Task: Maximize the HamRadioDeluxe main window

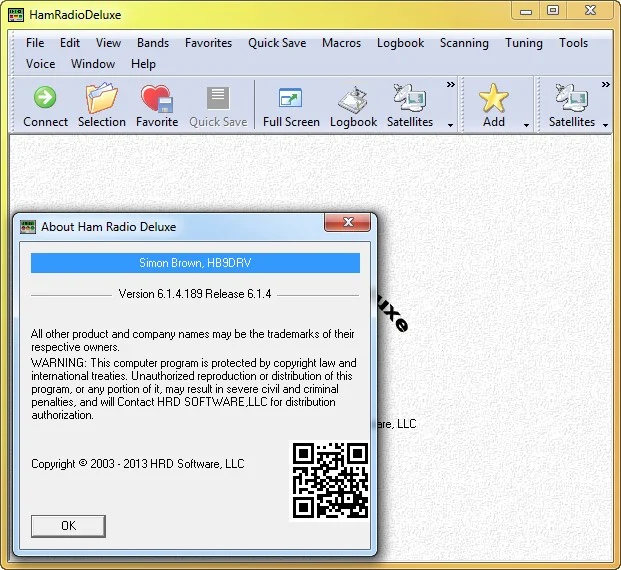Action: [553, 11]
